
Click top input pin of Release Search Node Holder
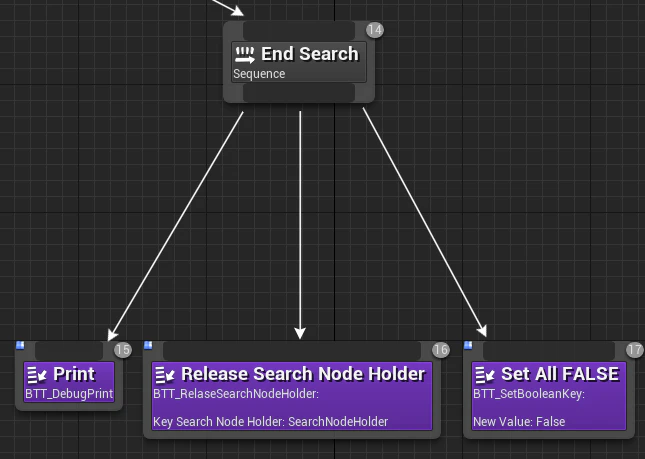(292, 351)
